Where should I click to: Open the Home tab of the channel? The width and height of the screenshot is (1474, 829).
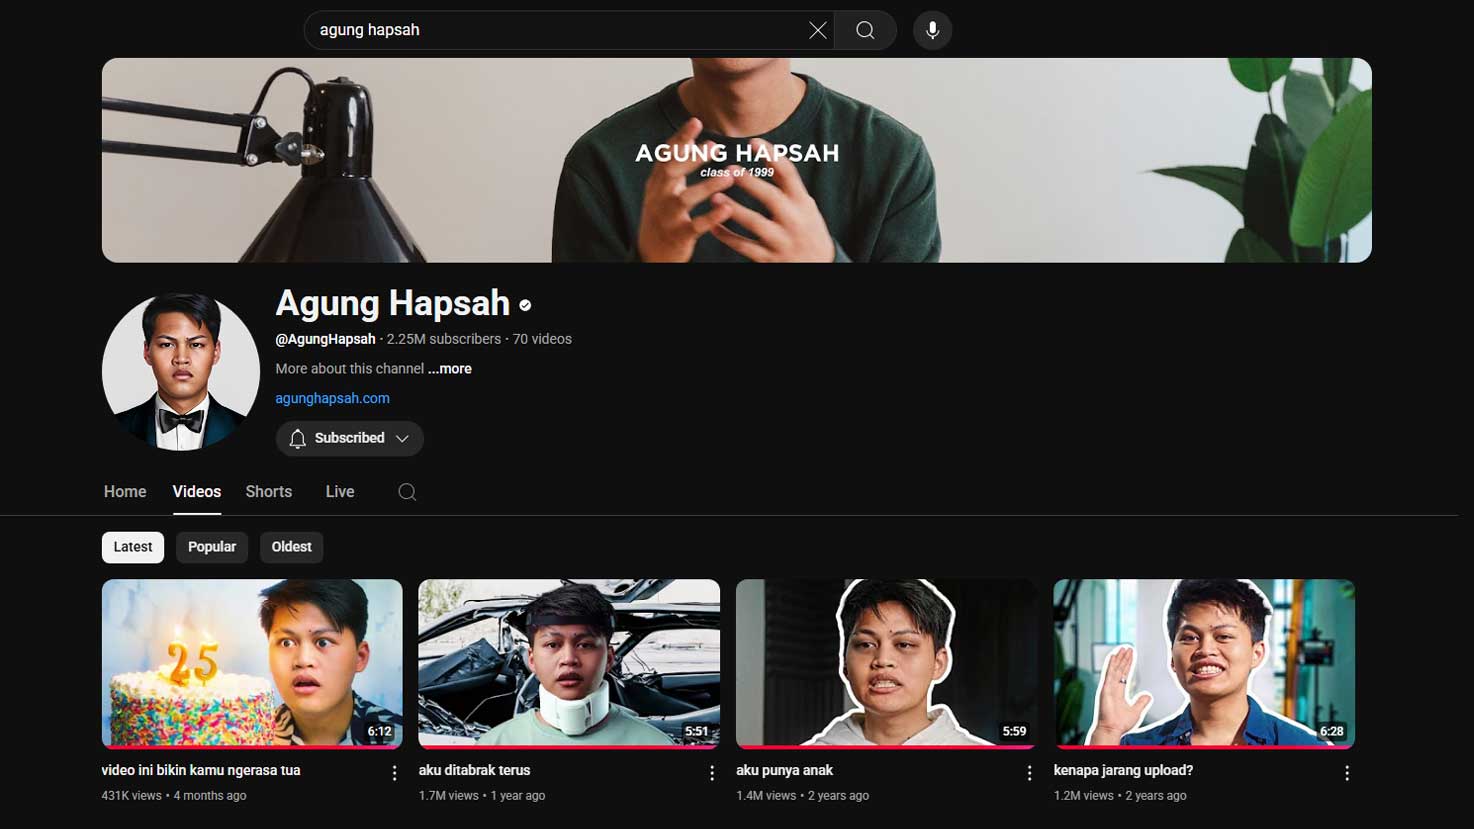click(x=124, y=491)
